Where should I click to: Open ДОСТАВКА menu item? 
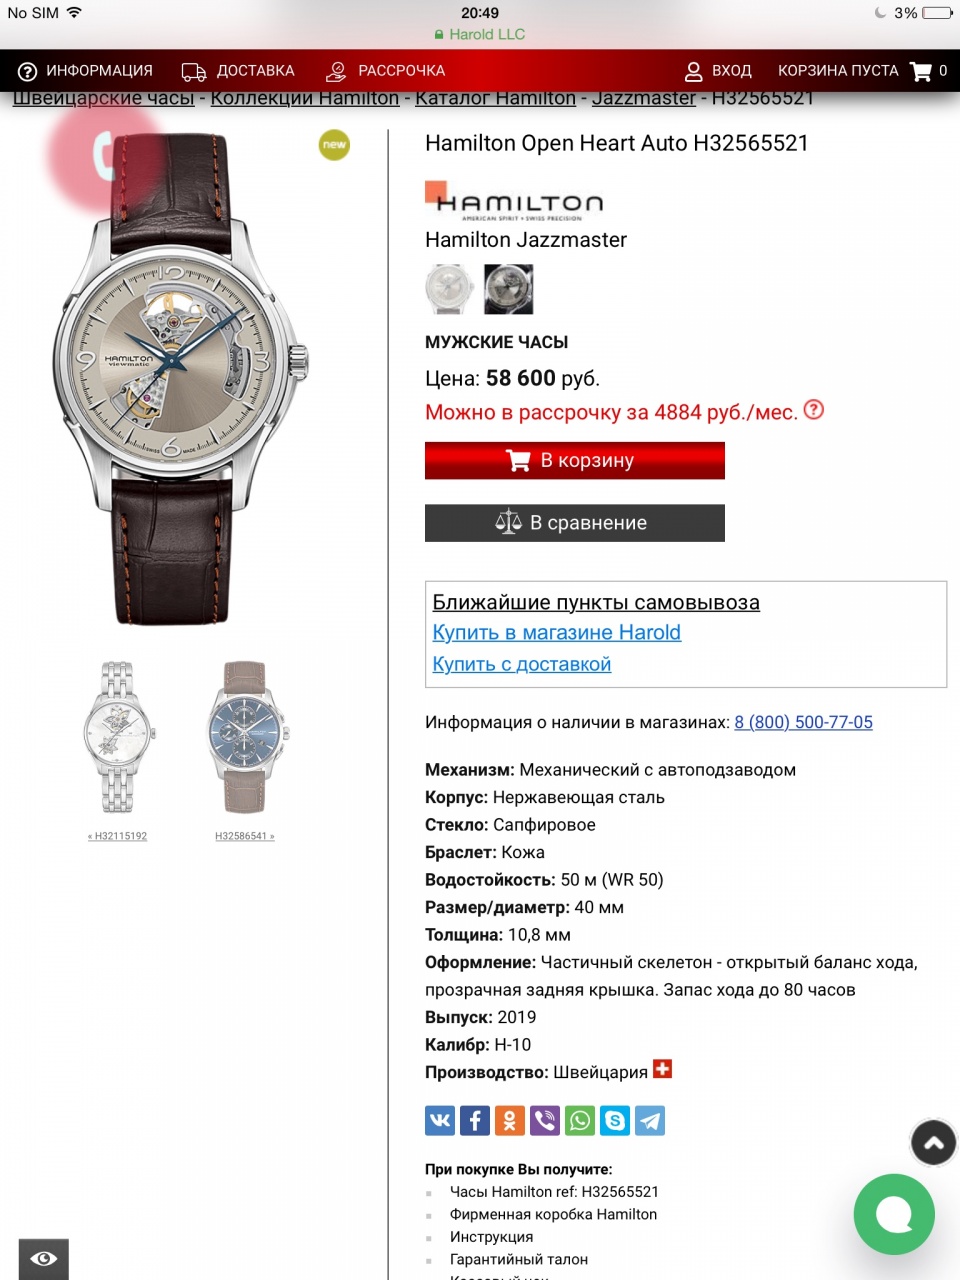click(238, 71)
